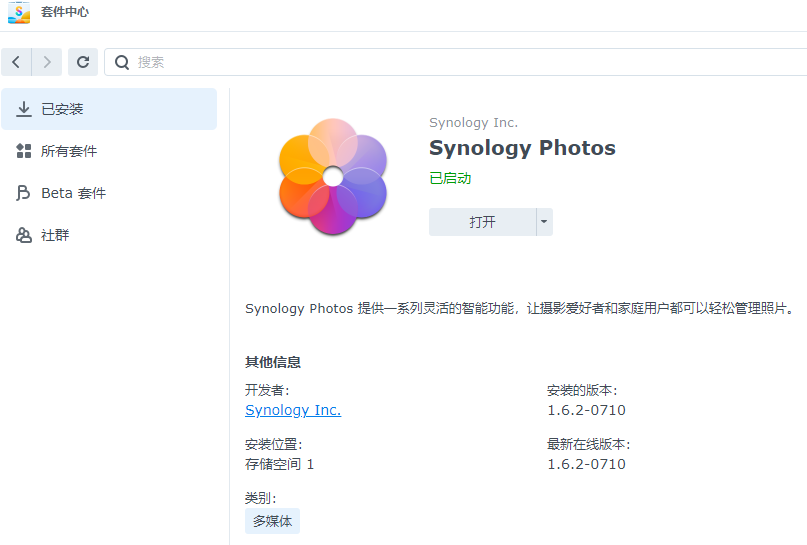Click the 其他信息 section heading
The image size is (807, 545).
273,362
